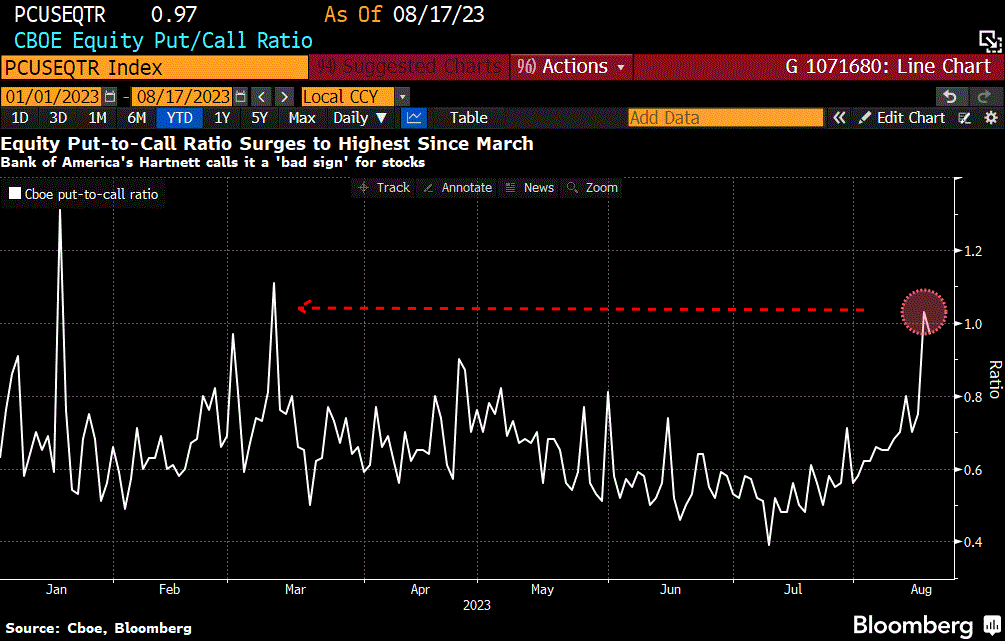Open Suggested Charts menu

click(409, 67)
